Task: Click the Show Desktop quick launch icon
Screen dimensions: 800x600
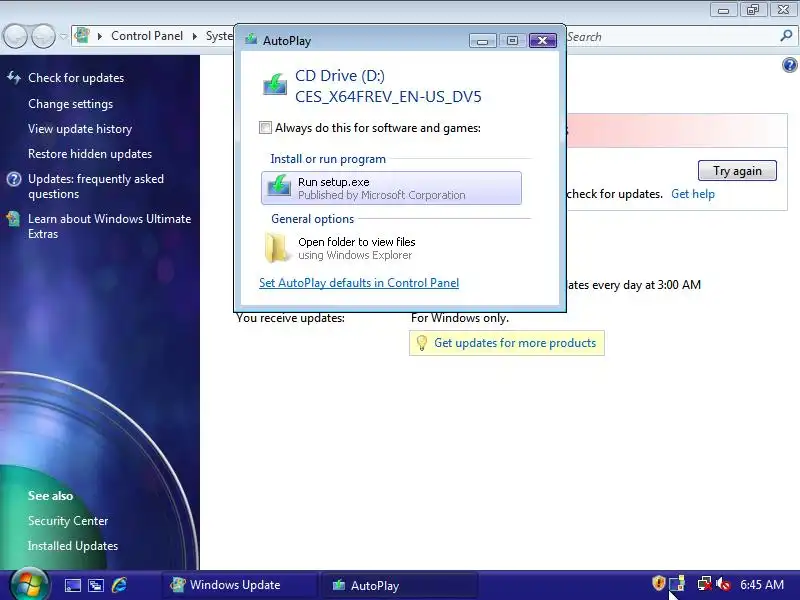Action: pyautogui.click(x=72, y=585)
